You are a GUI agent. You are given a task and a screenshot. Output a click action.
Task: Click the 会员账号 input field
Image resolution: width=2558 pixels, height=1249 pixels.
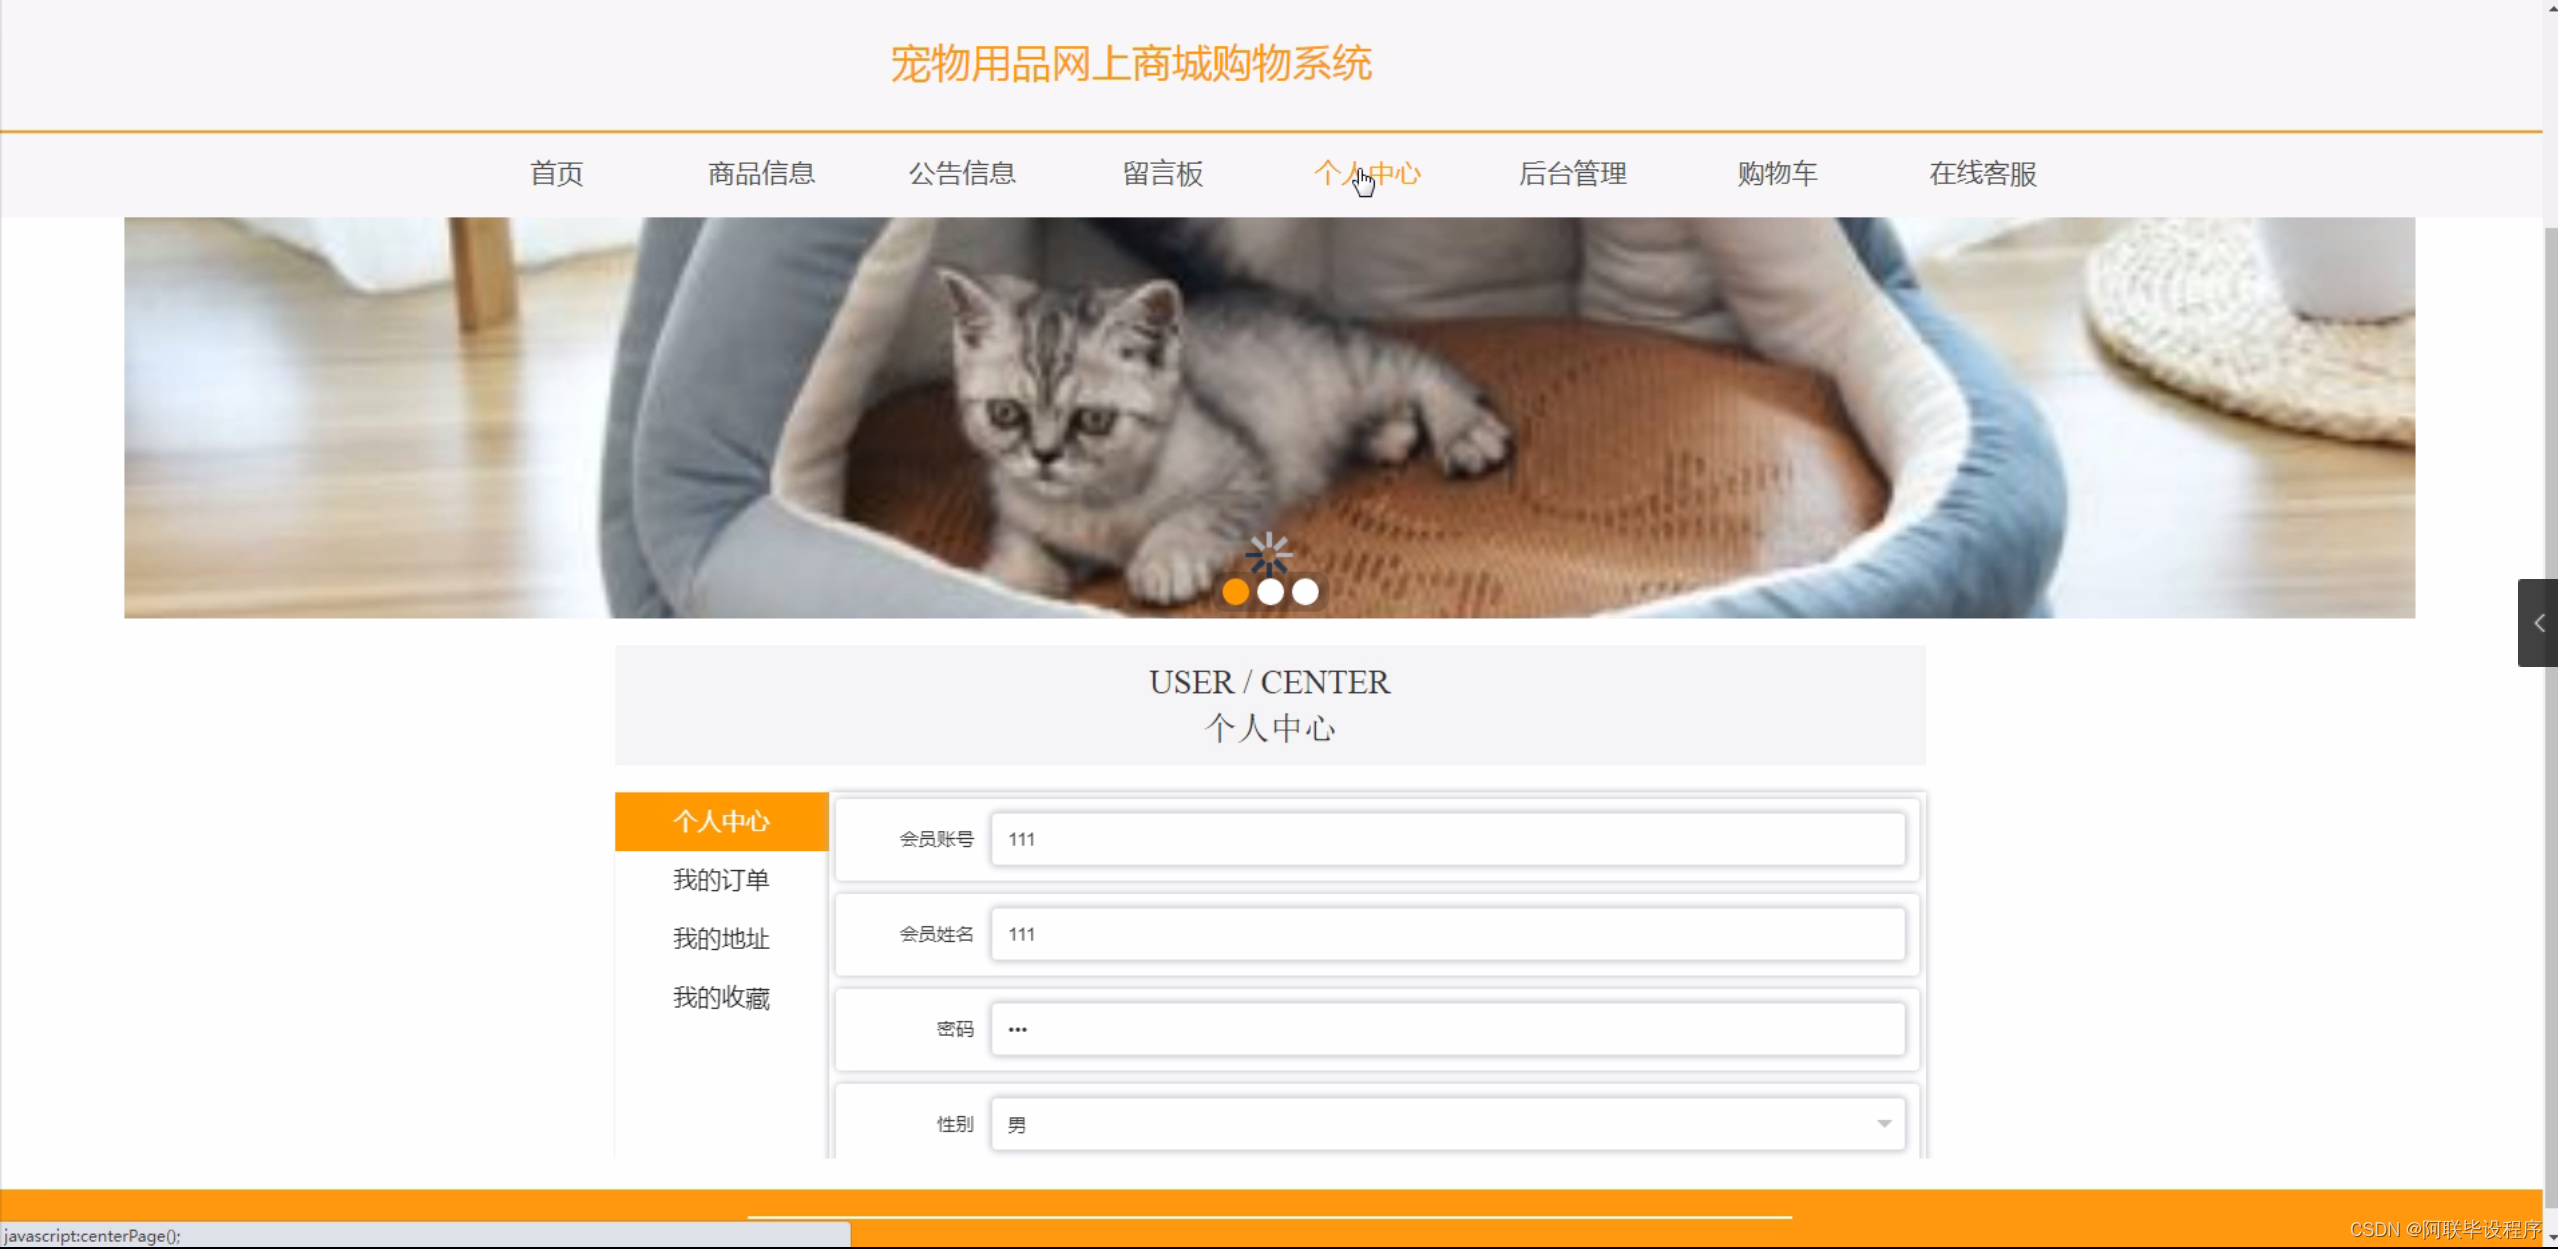click(1448, 839)
